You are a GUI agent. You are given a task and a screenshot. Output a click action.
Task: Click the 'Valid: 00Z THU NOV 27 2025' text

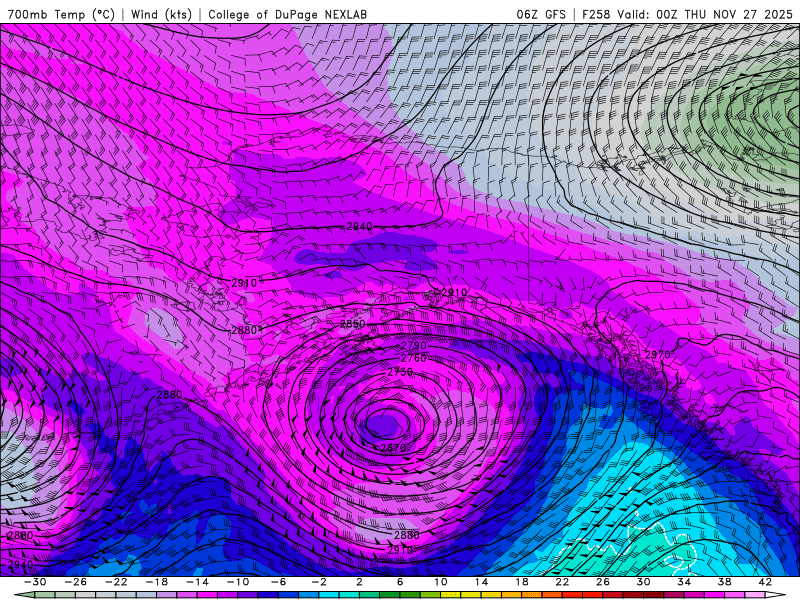pyautogui.click(x=705, y=14)
